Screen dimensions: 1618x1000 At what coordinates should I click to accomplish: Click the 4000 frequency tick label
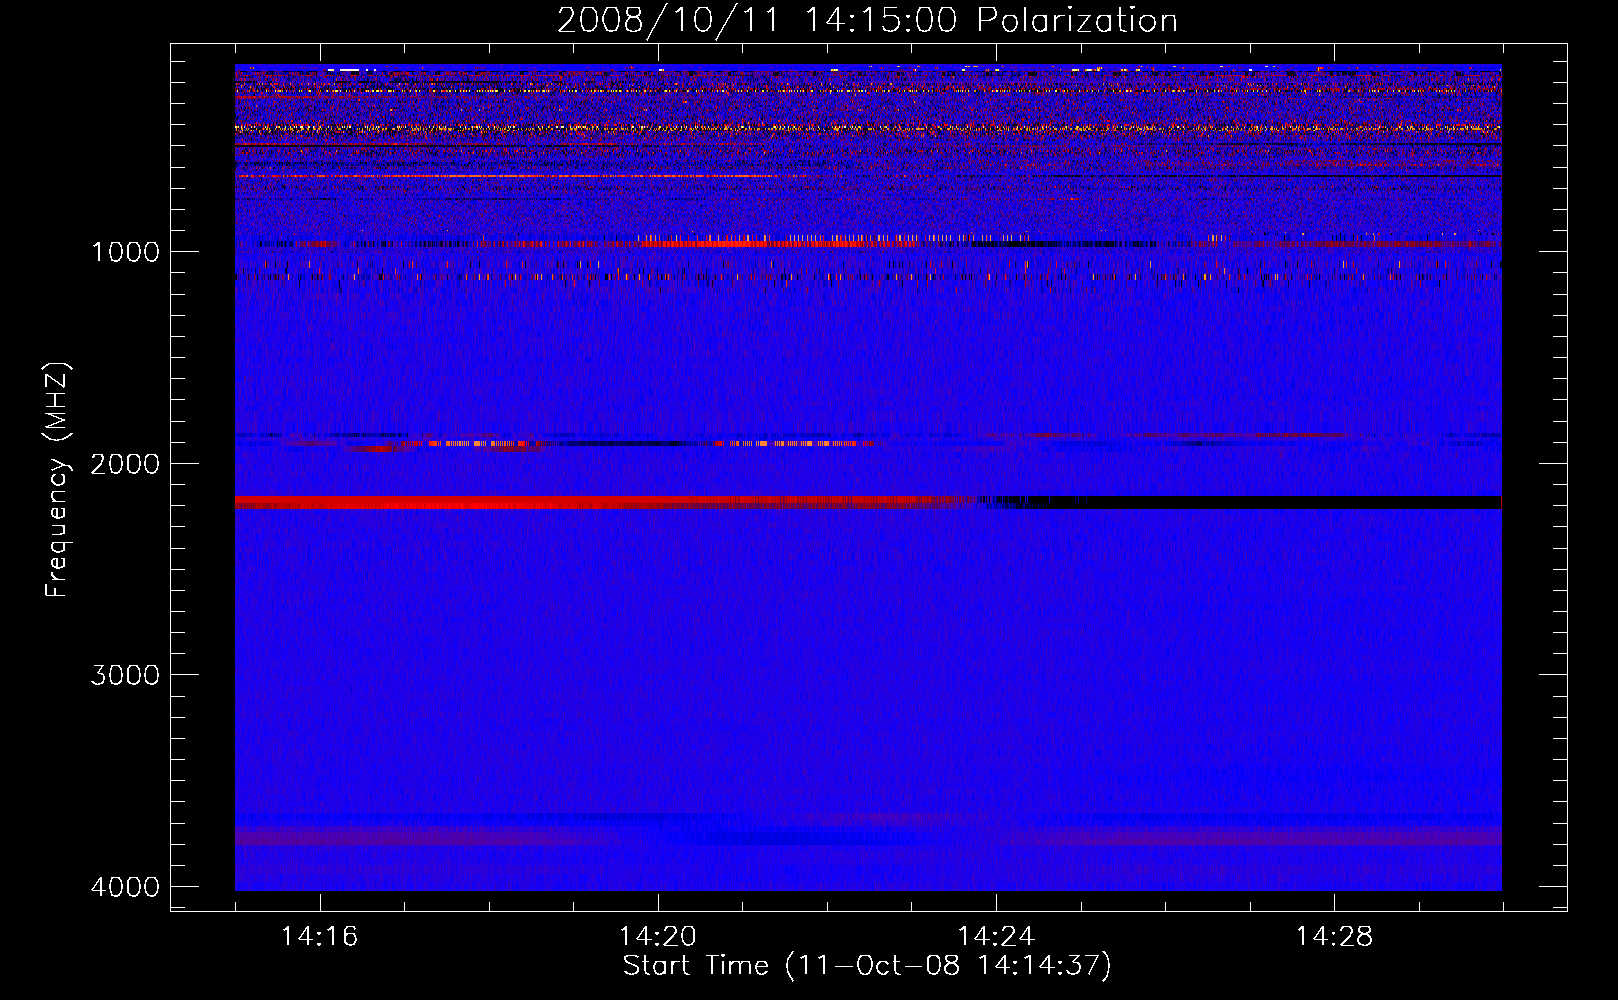125,887
